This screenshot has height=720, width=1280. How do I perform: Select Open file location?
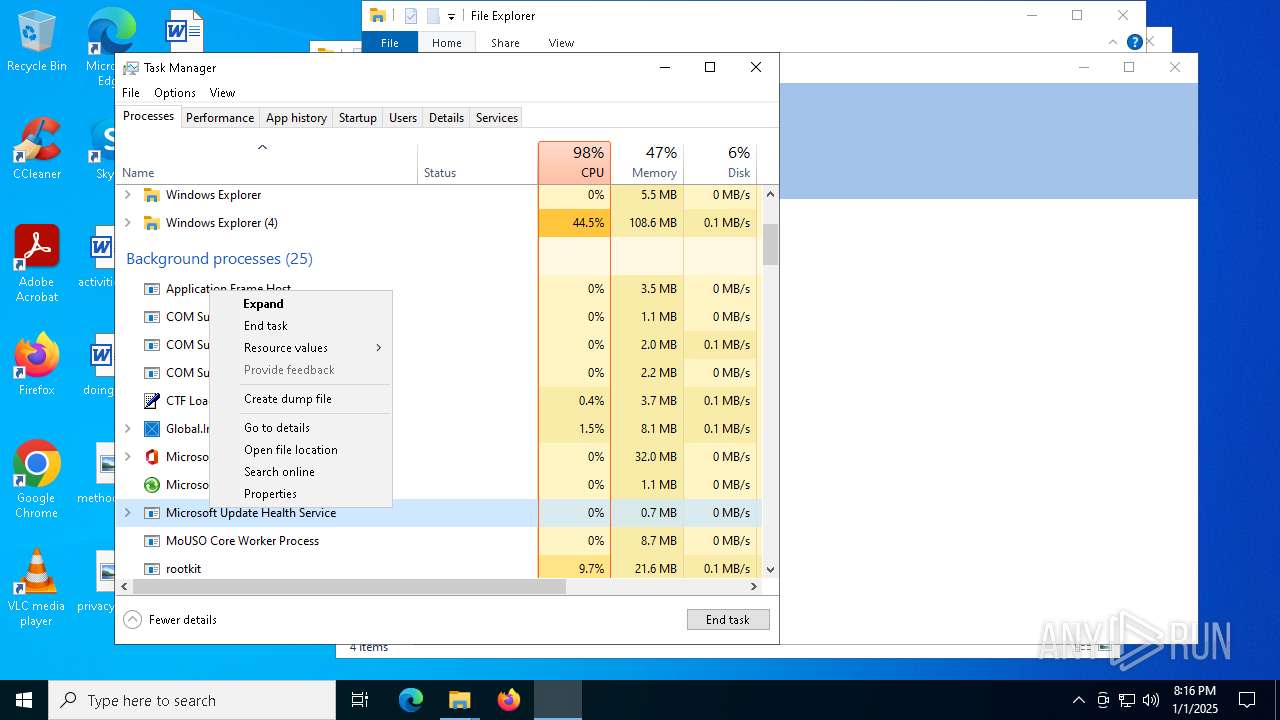click(x=300, y=450)
